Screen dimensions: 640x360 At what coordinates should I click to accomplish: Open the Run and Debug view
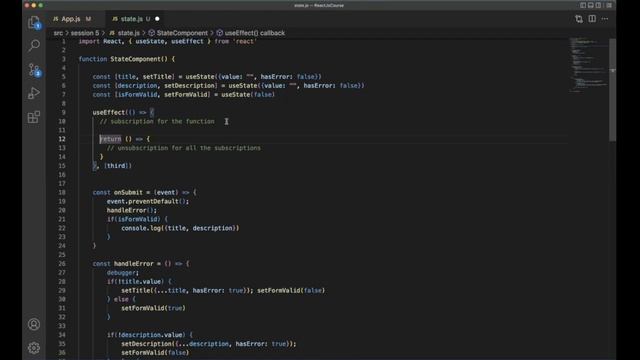coord(34,93)
